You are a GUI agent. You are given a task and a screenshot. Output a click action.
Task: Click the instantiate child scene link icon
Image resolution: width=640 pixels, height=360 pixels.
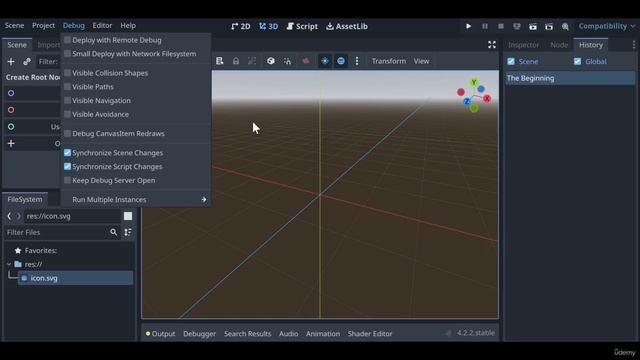27,62
